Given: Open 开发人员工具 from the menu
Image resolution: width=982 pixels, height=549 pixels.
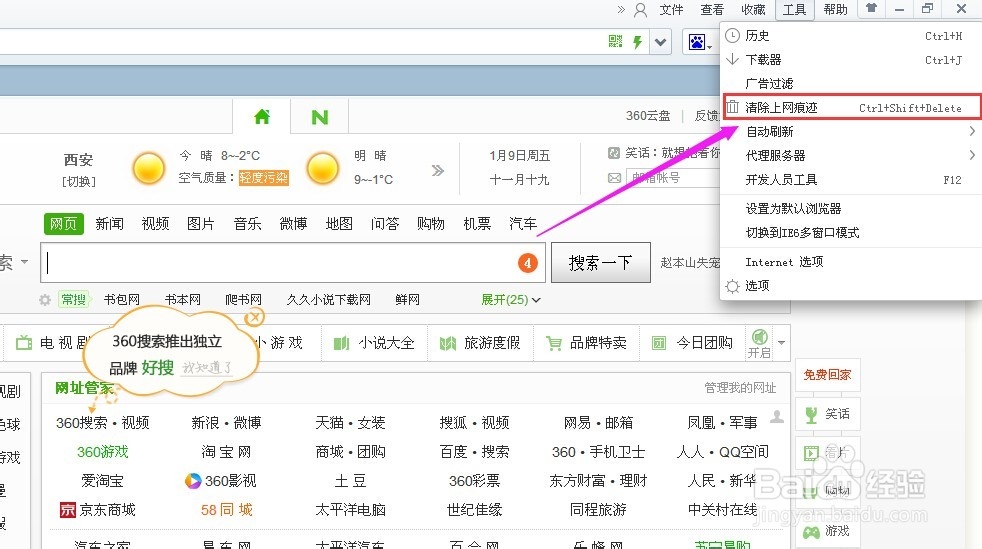Looking at the screenshot, I should (849, 180).
